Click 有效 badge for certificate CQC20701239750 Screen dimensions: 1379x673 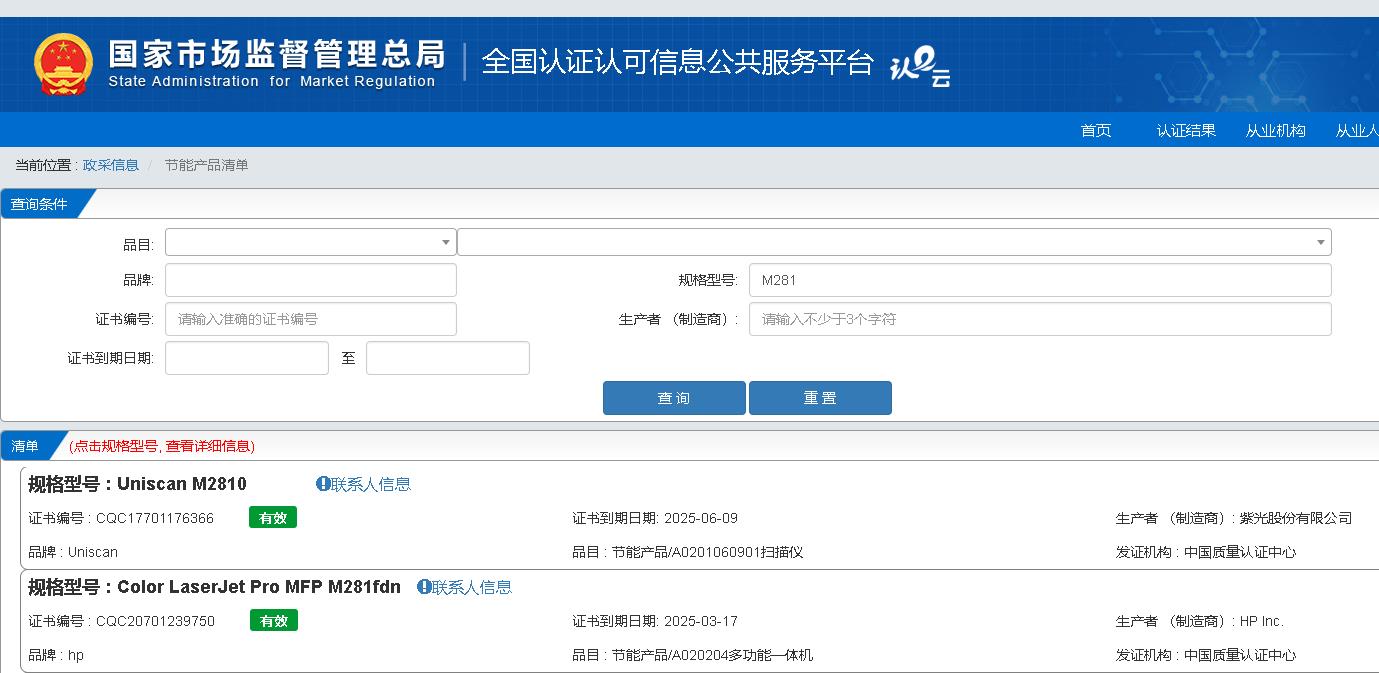click(x=274, y=621)
